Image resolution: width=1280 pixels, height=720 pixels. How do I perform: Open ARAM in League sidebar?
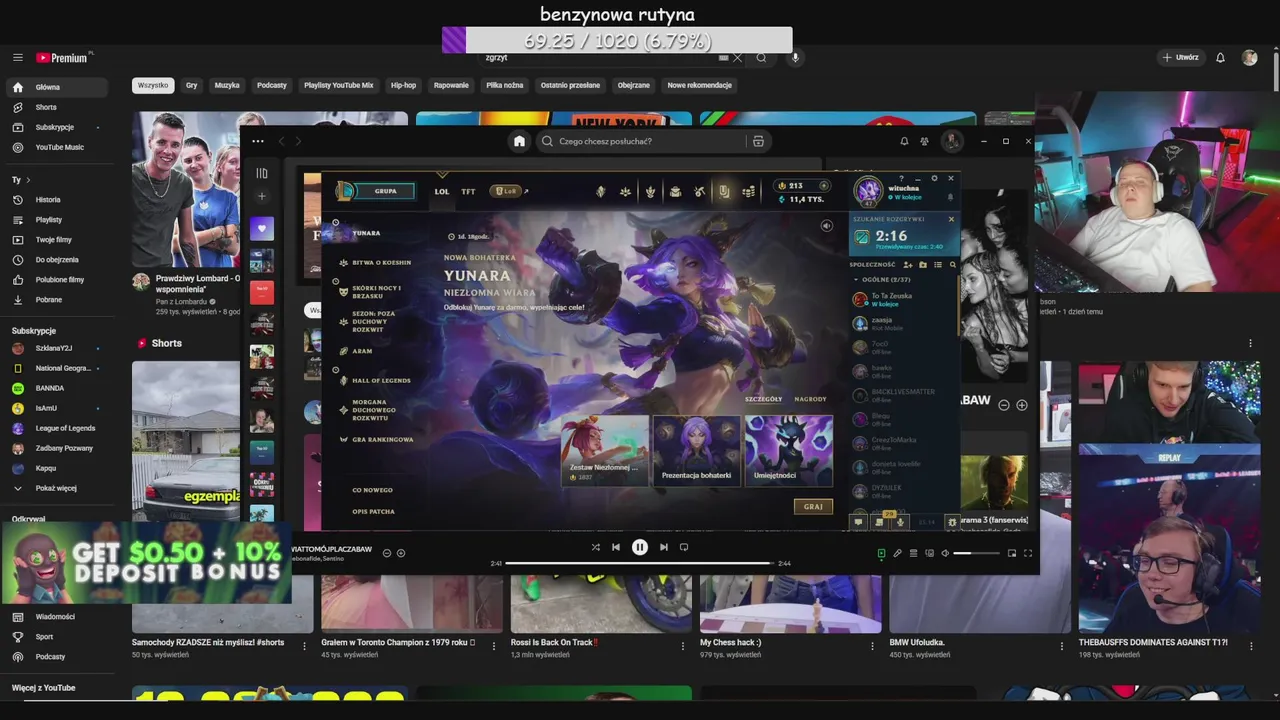click(362, 351)
